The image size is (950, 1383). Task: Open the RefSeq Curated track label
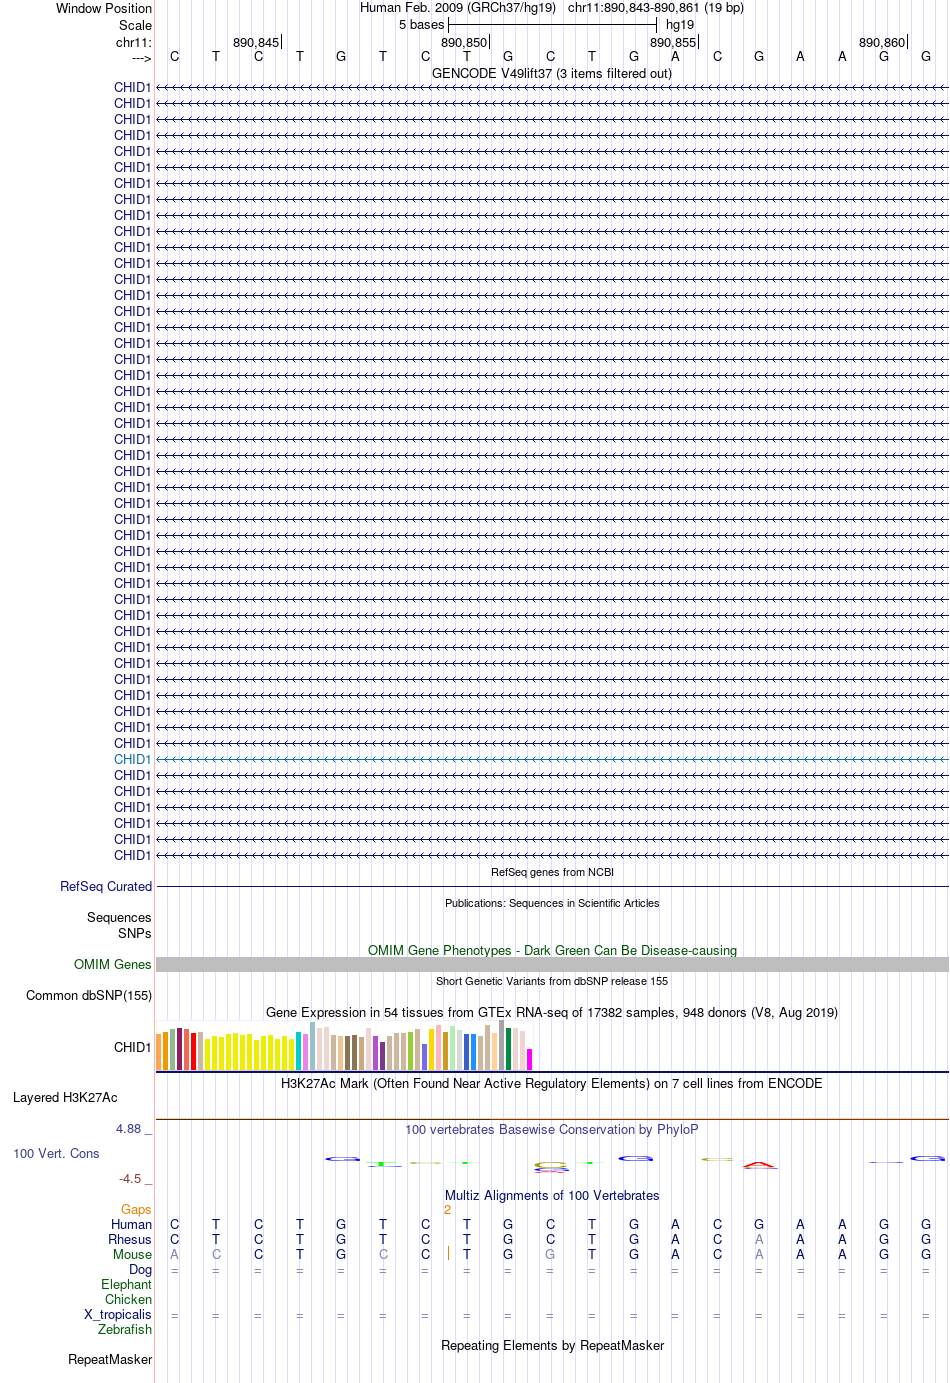pyautogui.click(x=106, y=886)
